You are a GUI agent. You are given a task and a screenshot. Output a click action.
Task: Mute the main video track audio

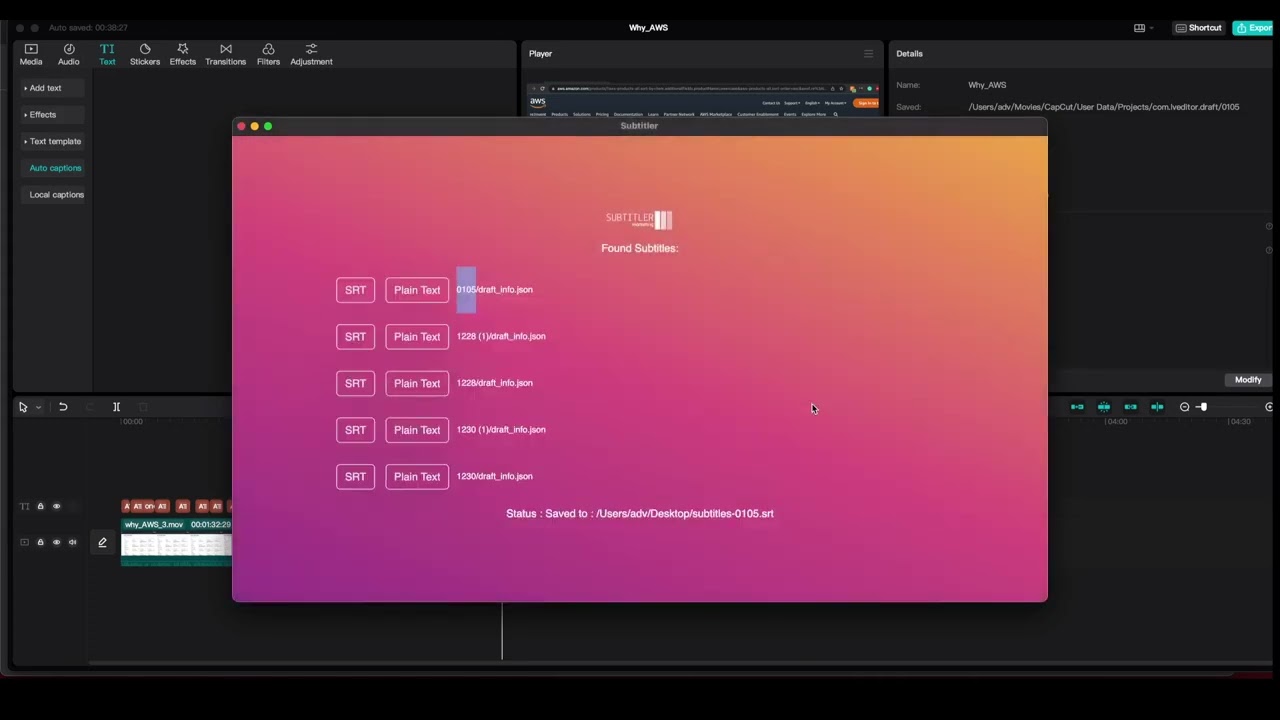pos(72,542)
